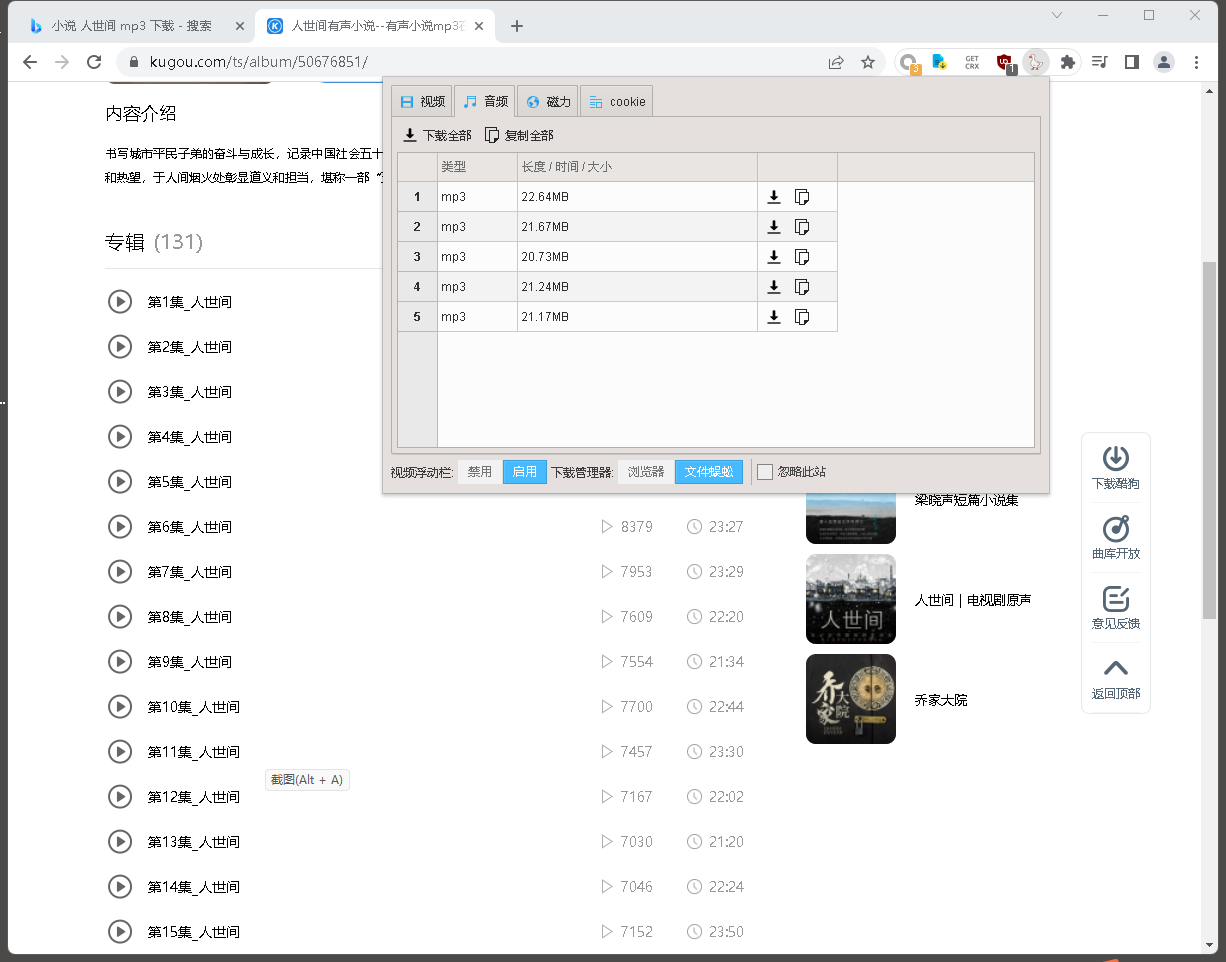The width and height of the screenshot is (1226, 962).
Task: Click the 长度 / 时间 / 大小 column header
Action: click(637, 167)
